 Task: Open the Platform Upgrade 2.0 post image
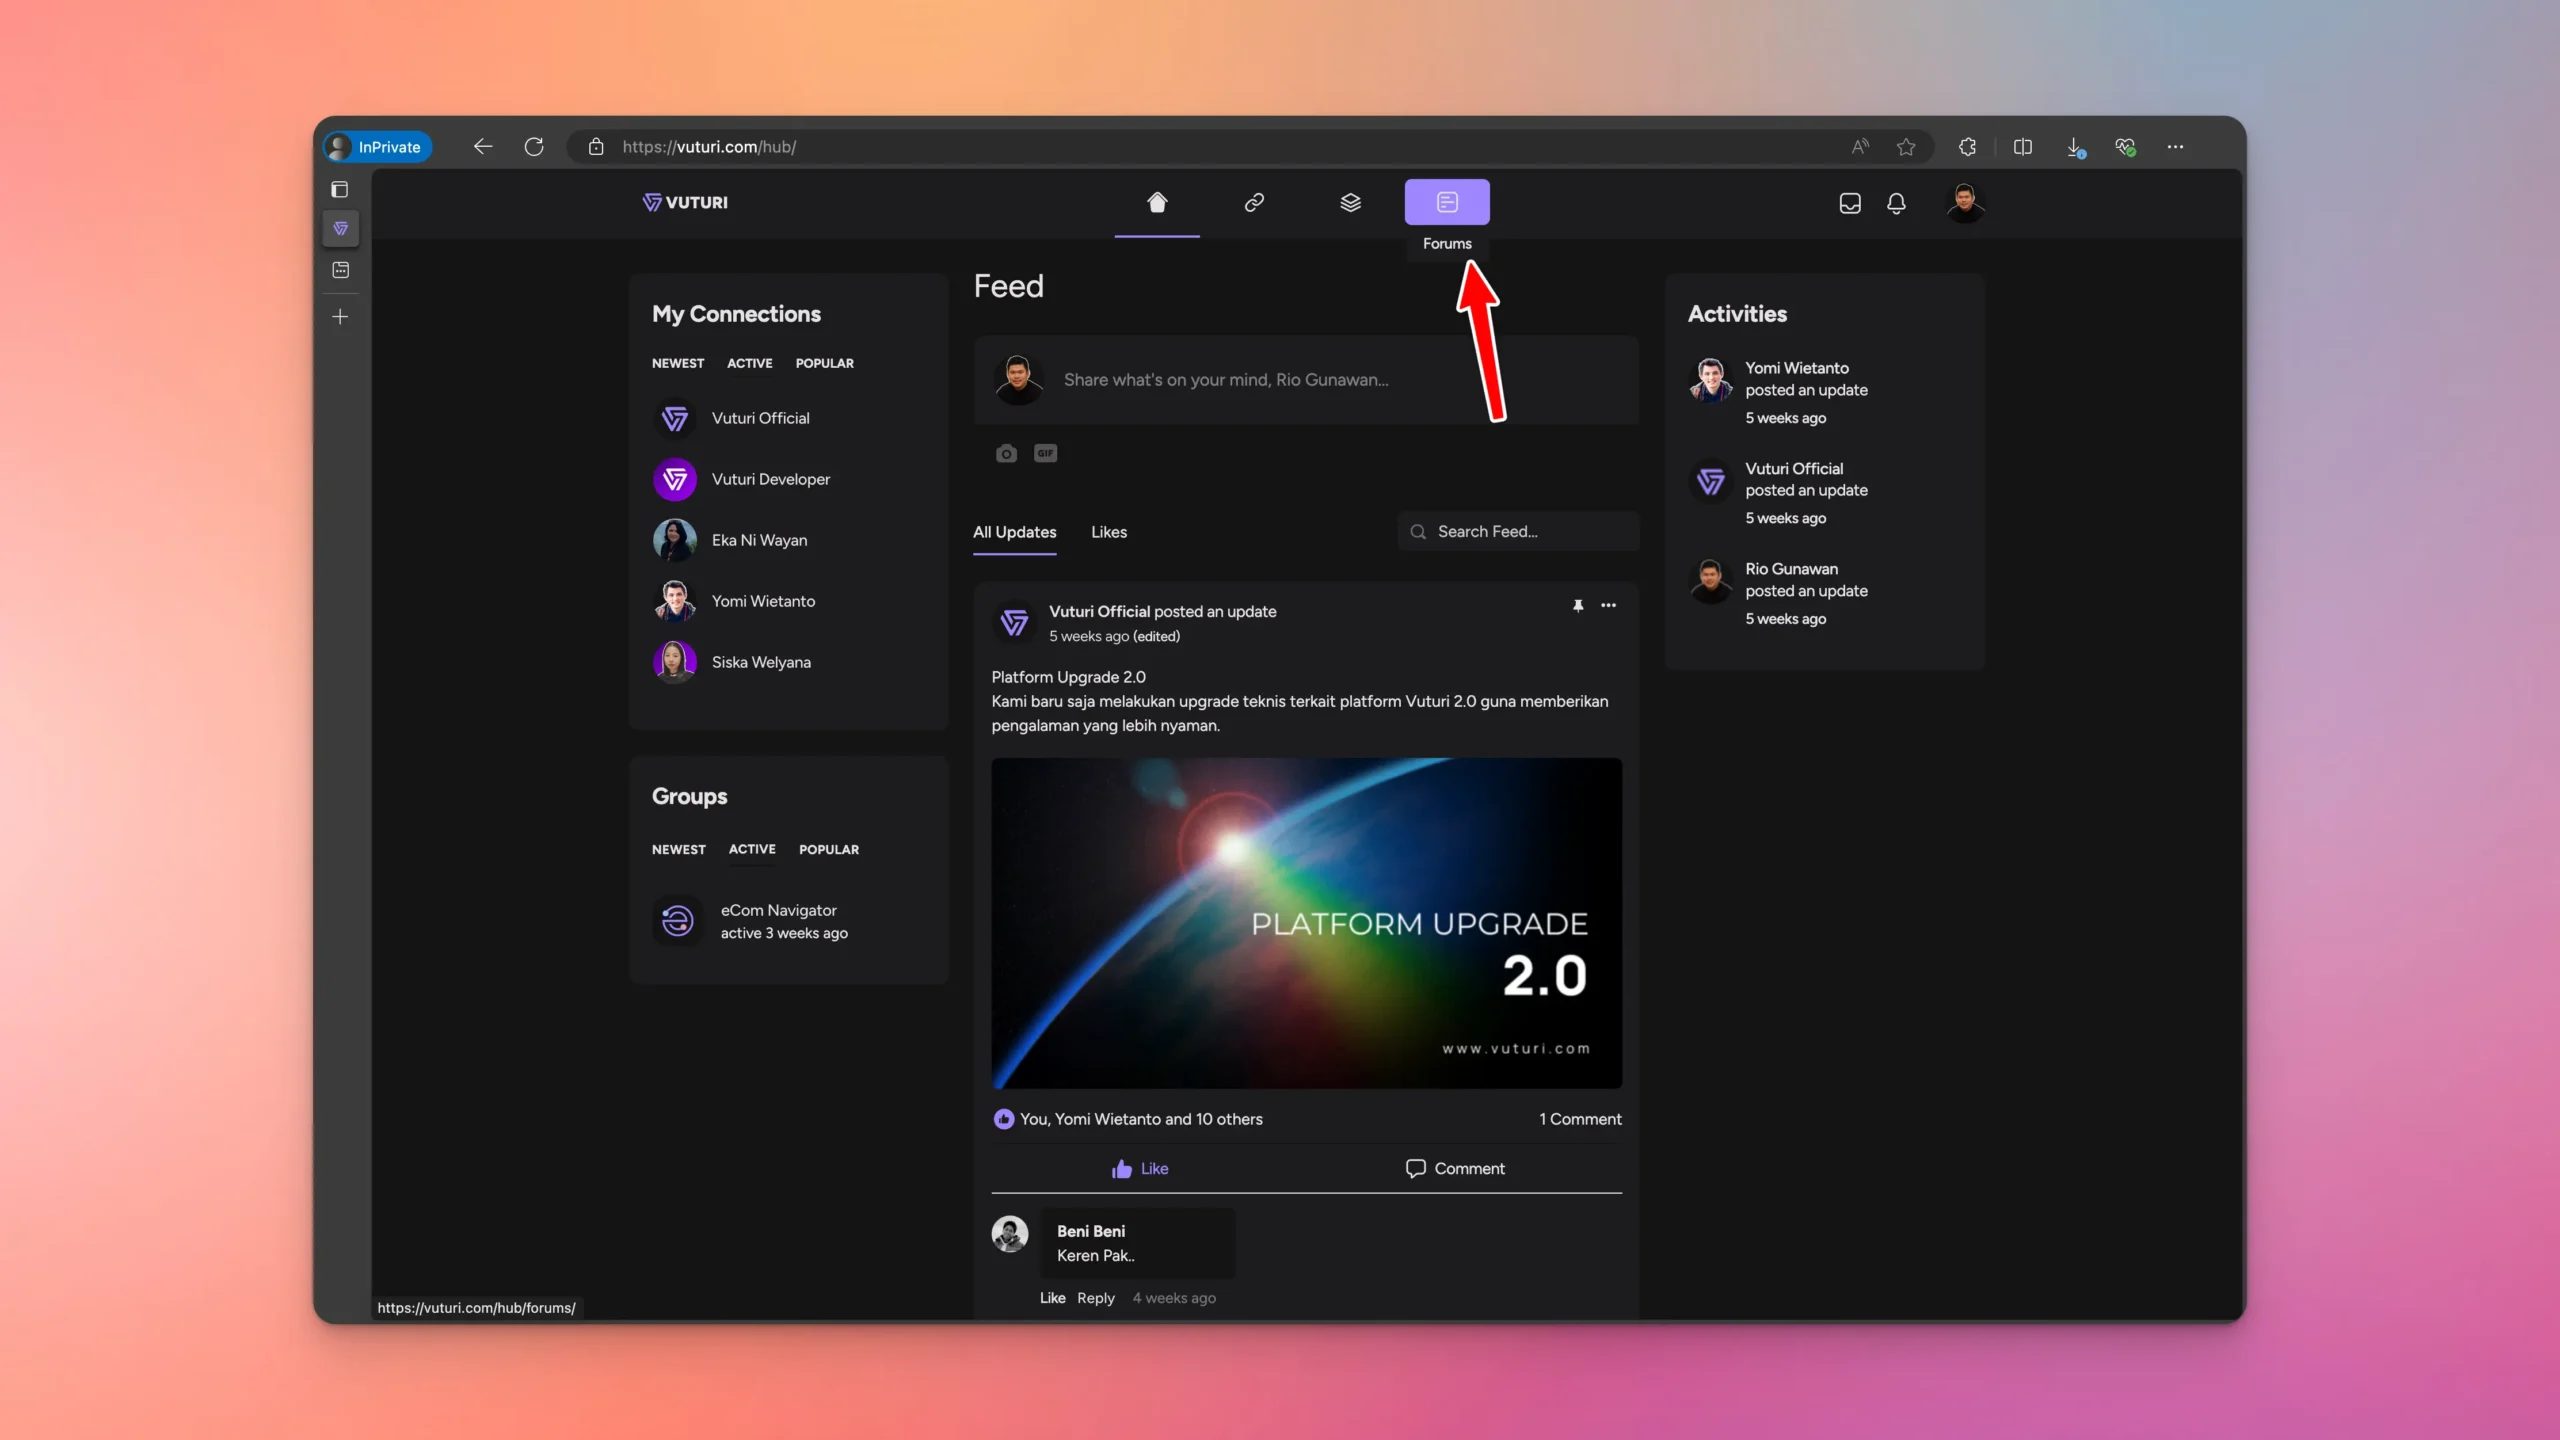(x=1306, y=923)
